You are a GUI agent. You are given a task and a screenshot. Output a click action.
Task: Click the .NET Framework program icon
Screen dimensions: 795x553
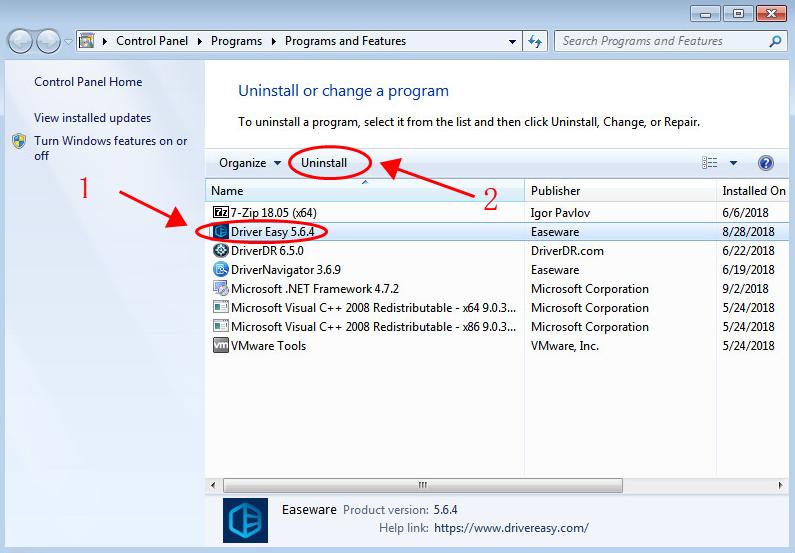point(221,288)
